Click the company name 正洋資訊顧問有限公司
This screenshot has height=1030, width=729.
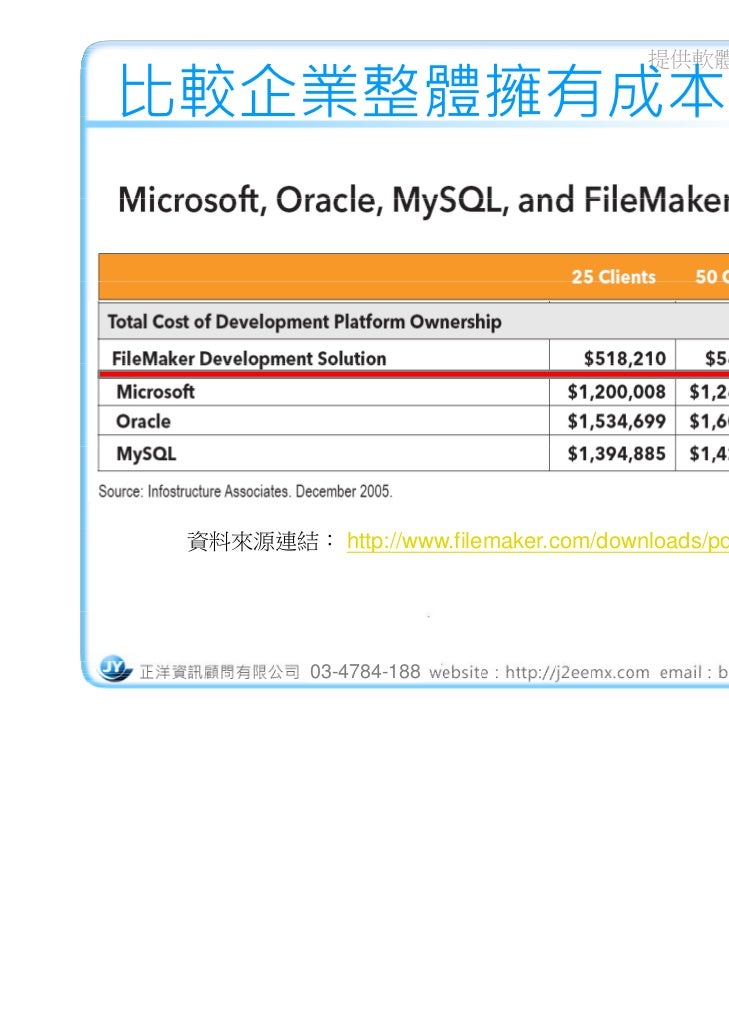(220, 672)
